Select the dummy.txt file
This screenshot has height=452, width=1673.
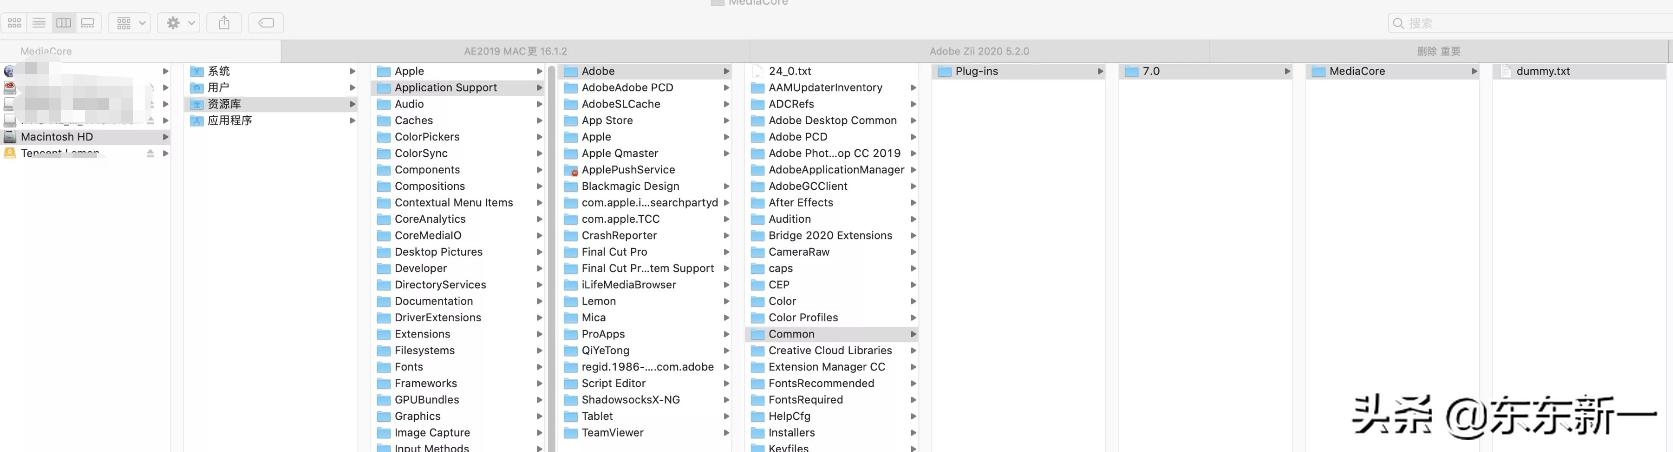pyautogui.click(x=1542, y=72)
